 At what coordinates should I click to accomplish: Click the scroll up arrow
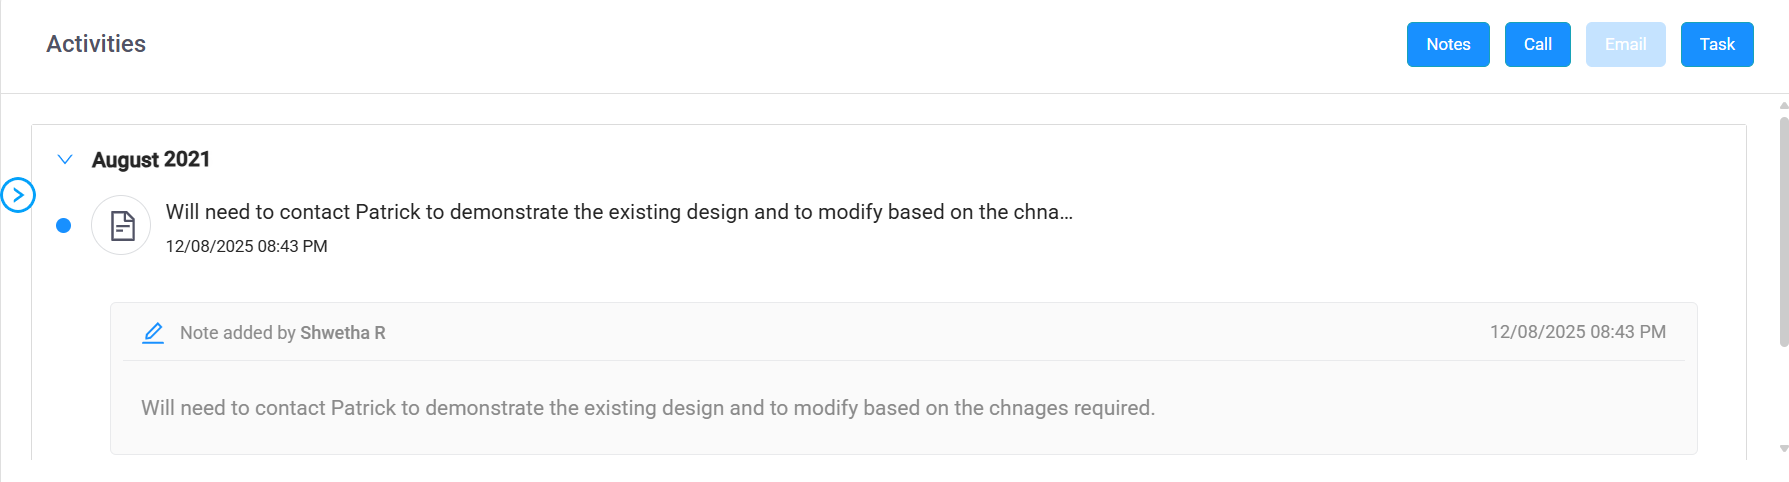click(x=1783, y=105)
